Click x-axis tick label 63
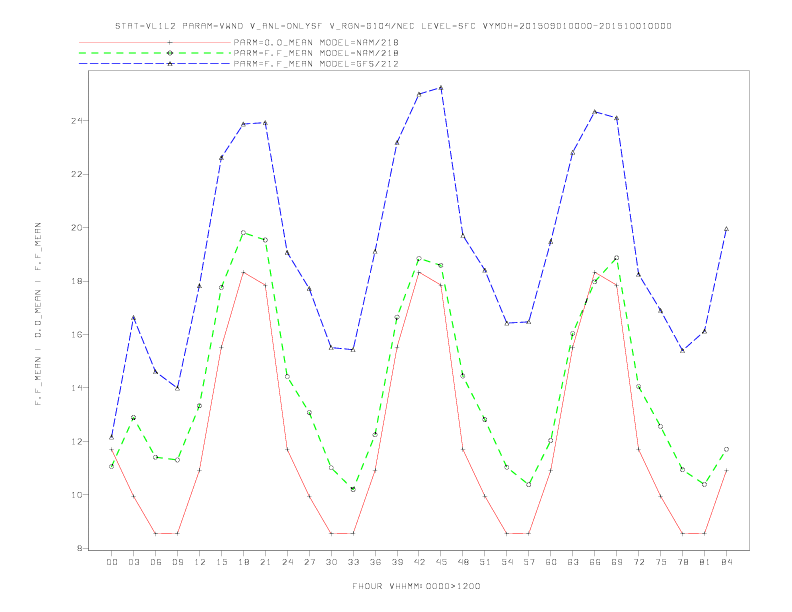Viewport: 792px width, 612px height. click(x=573, y=562)
